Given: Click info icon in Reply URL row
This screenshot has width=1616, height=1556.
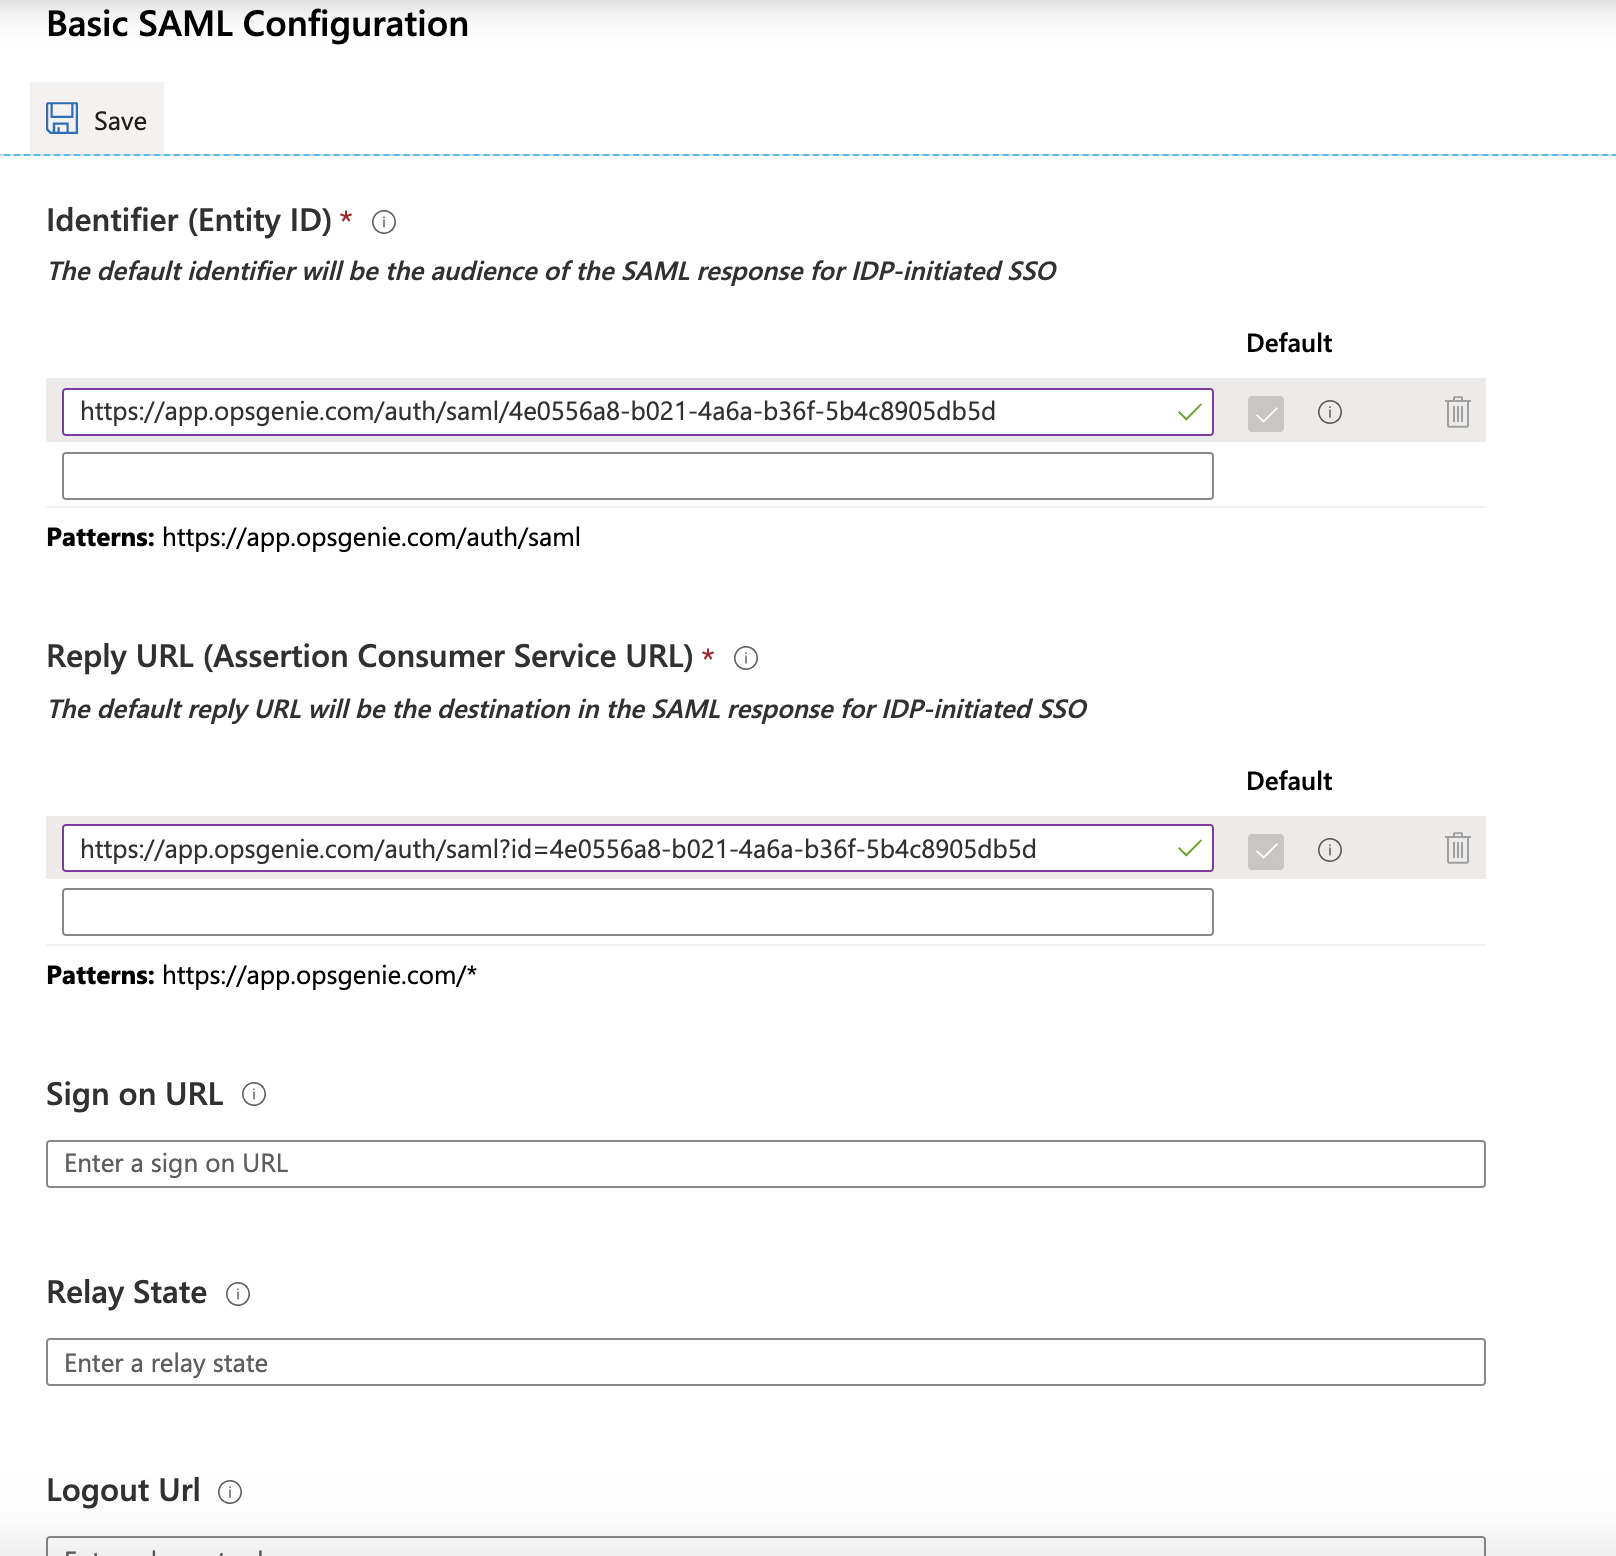Looking at the screenshot, I should (x=1329, y=850).
